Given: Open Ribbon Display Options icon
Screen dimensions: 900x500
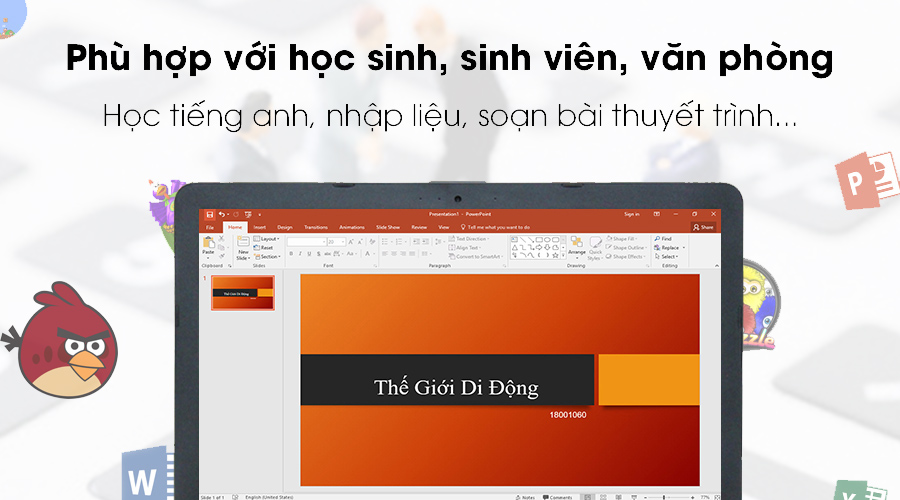Looking at the screenshot, I should coord(657,214).
